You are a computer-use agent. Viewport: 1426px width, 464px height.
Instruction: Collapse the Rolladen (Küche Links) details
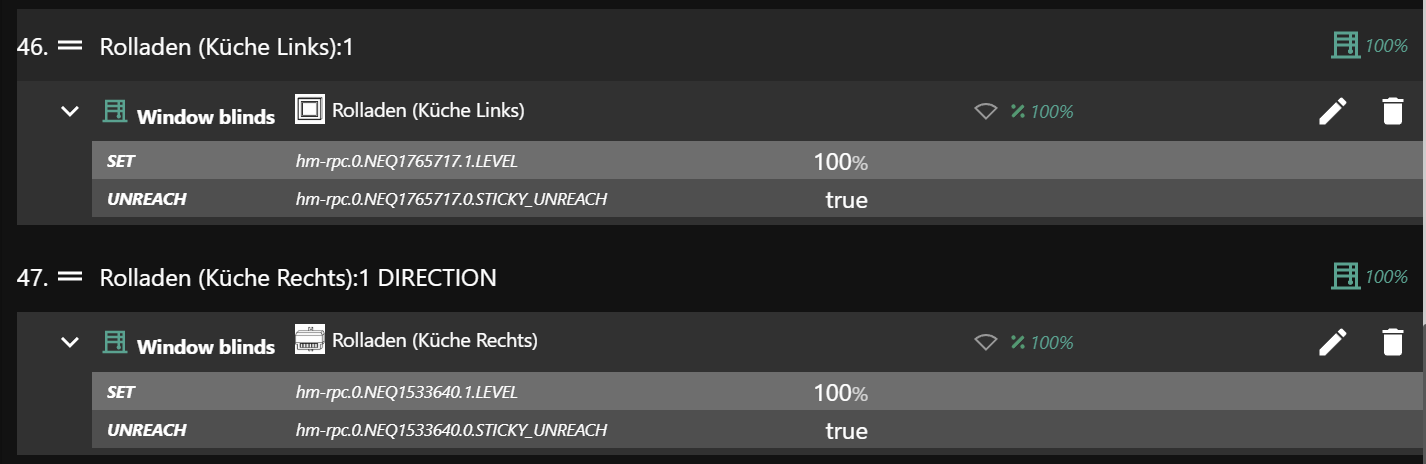[69, 111]
